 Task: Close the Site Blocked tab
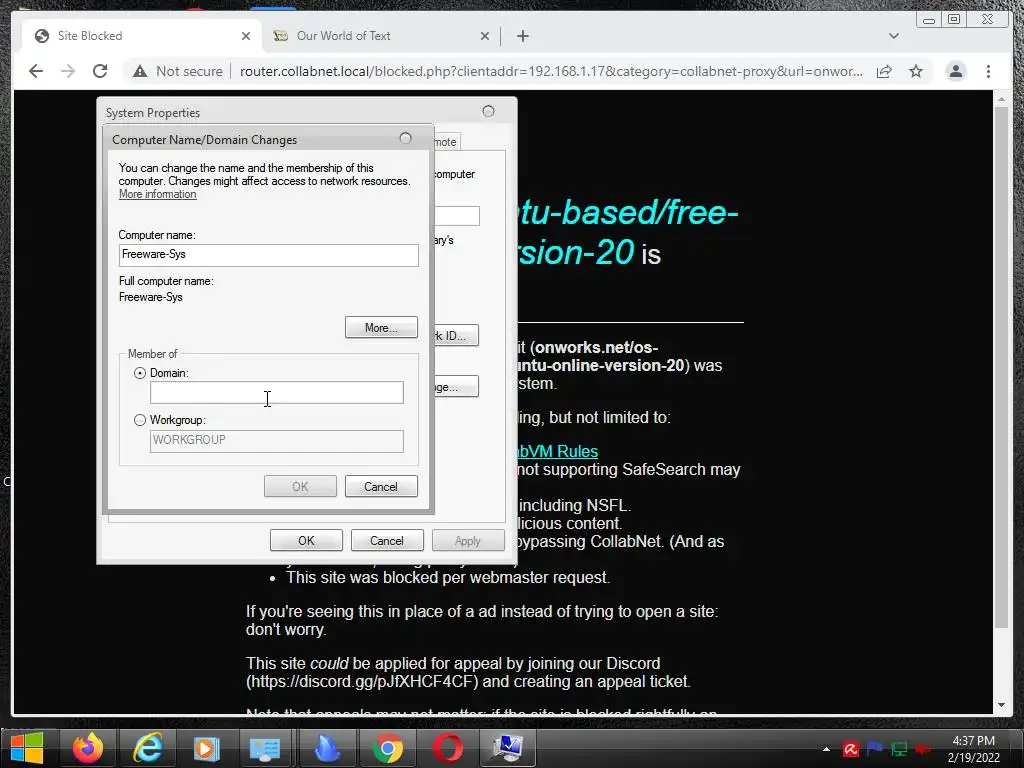pos(246,36)
